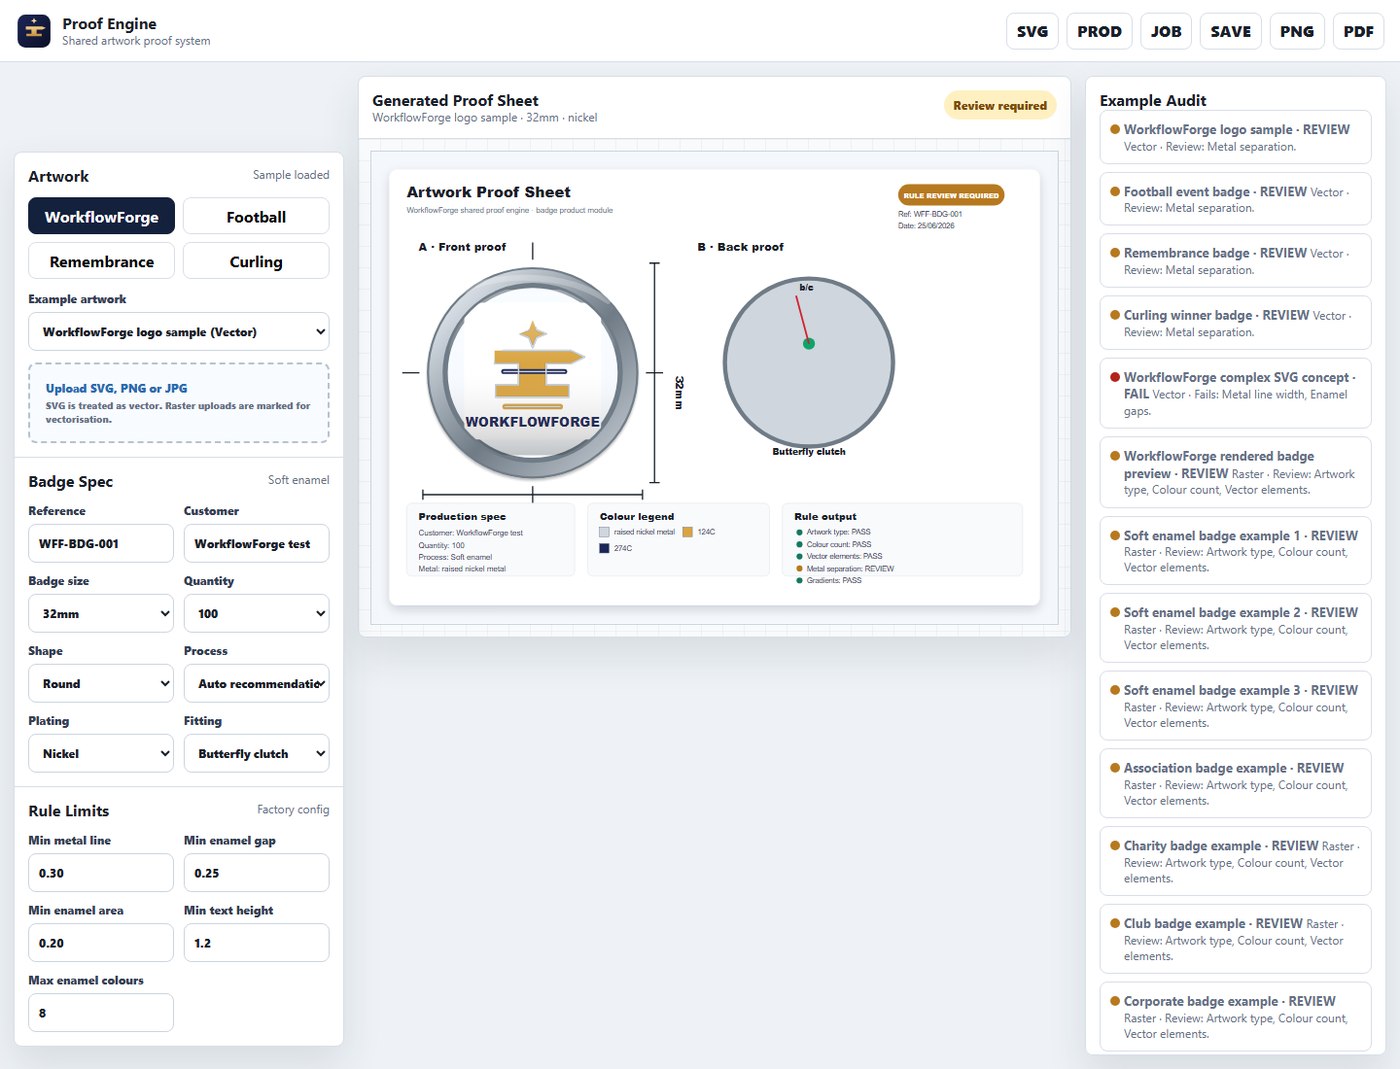Click the PROD export button
The image size is (1400, 1069).
[x=1099, y=32]
